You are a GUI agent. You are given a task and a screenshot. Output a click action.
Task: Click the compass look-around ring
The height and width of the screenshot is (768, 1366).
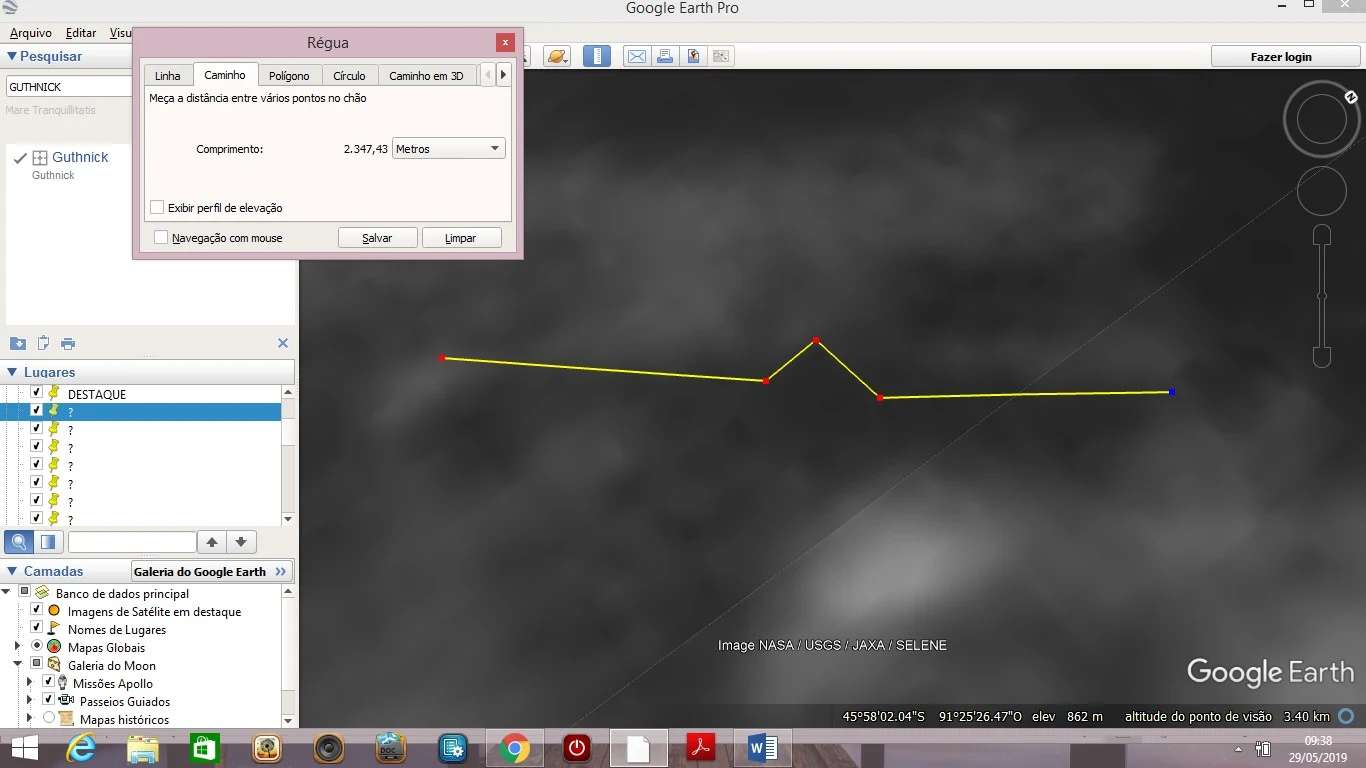1321,120
